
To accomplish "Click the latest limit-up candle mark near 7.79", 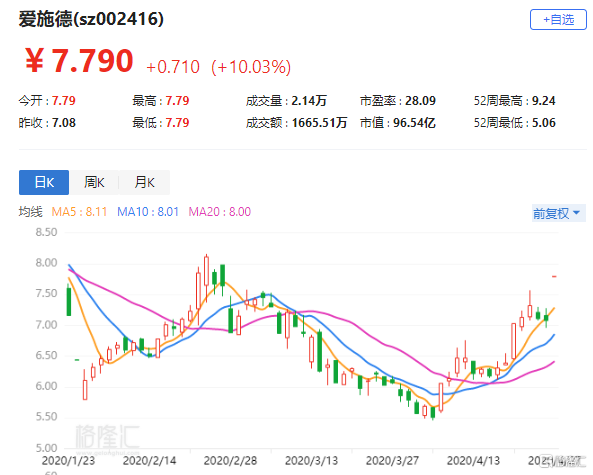I will pos(554,276).
